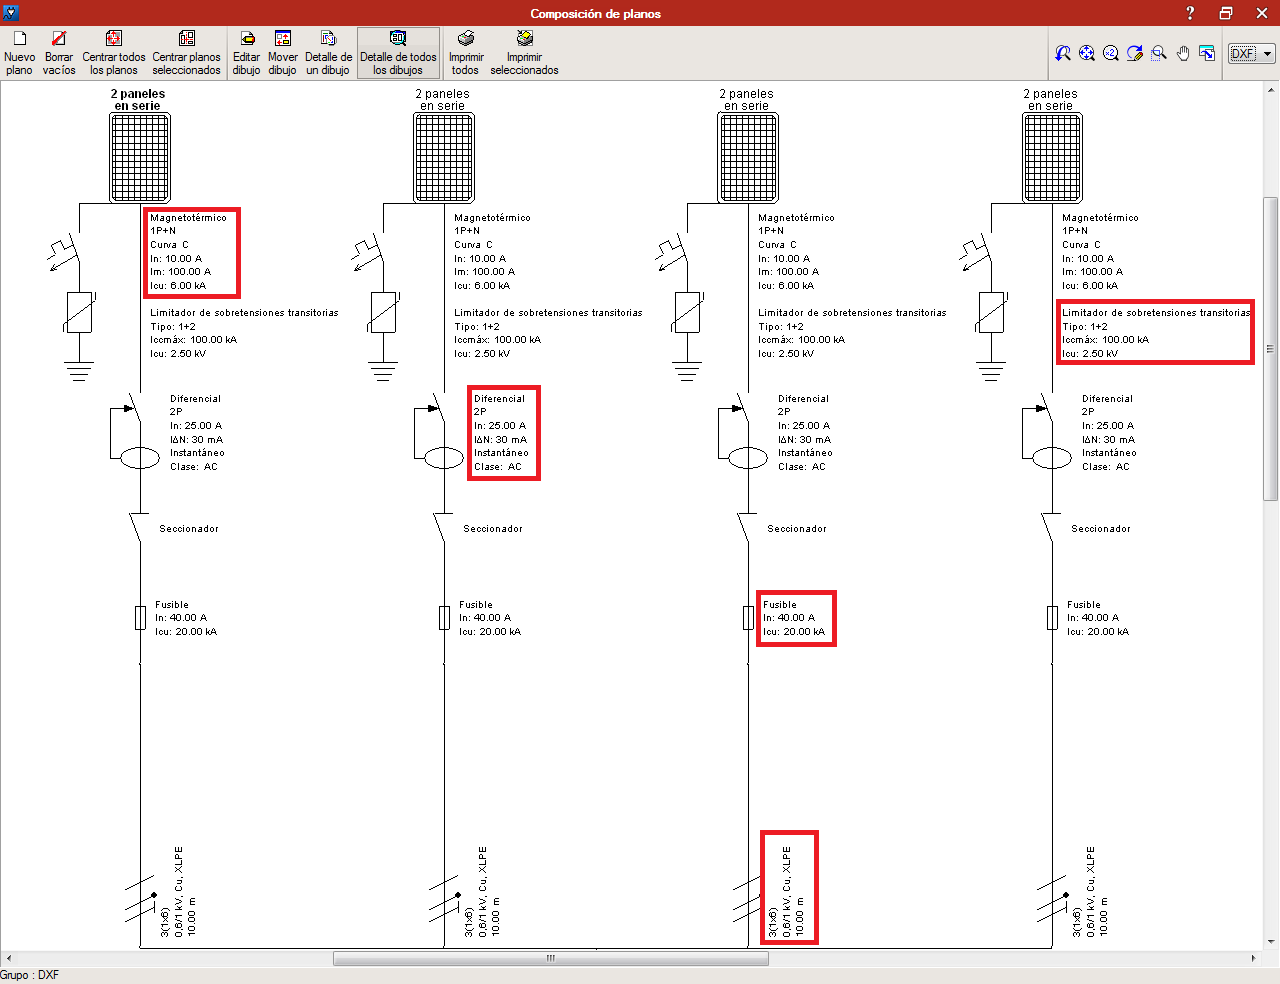Activate the Mover dibujo tool
The width and height of the screenshot is (1280, 984).
[x=283, y=53]
